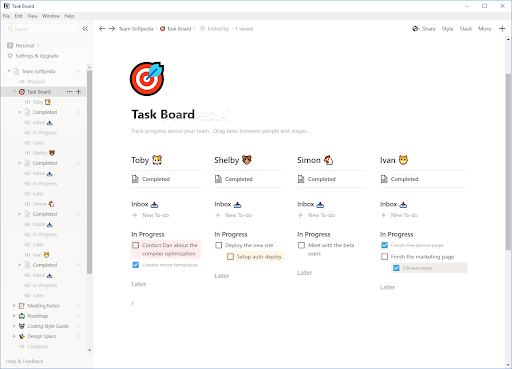
Task: Add a page via plus beside Task Board
Action: (x=79, y=92)
